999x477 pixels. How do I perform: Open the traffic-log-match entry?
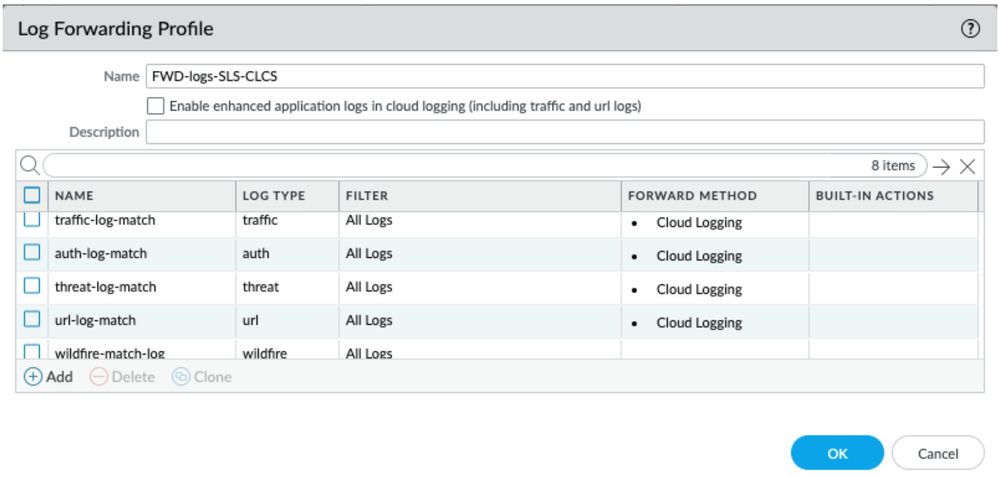pos(105,220)
